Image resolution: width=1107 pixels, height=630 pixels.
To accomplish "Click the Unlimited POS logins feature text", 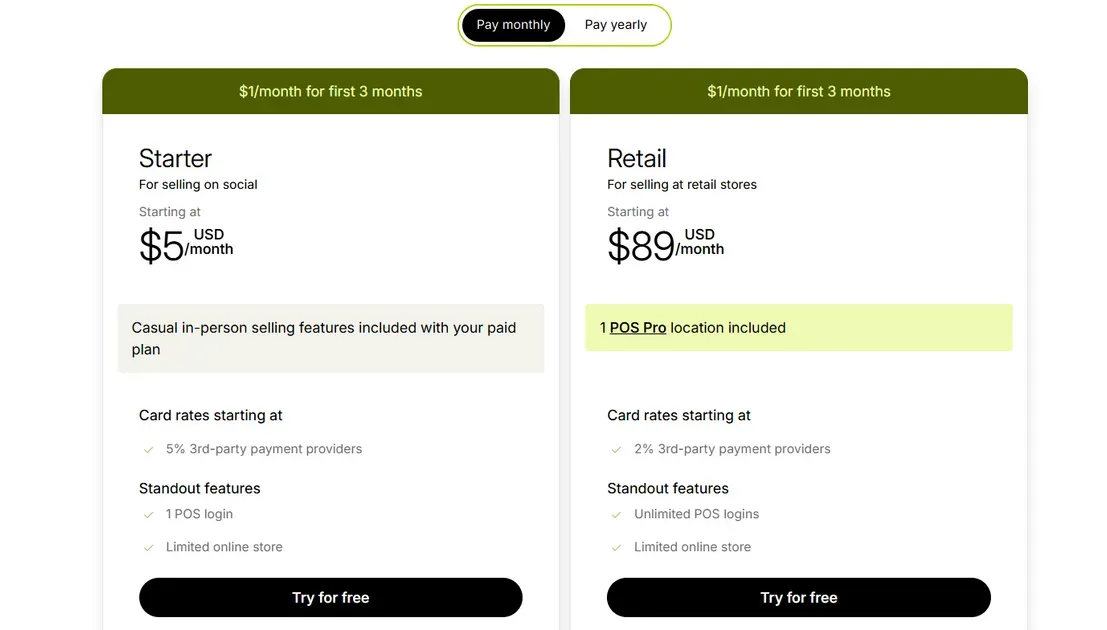I will point(696,514).
